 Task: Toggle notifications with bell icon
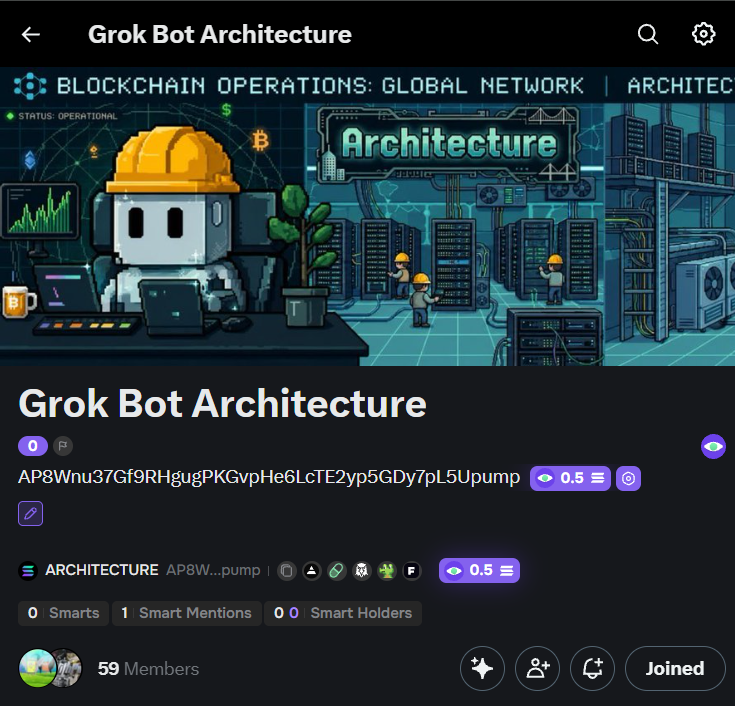(x=592, y=668)
